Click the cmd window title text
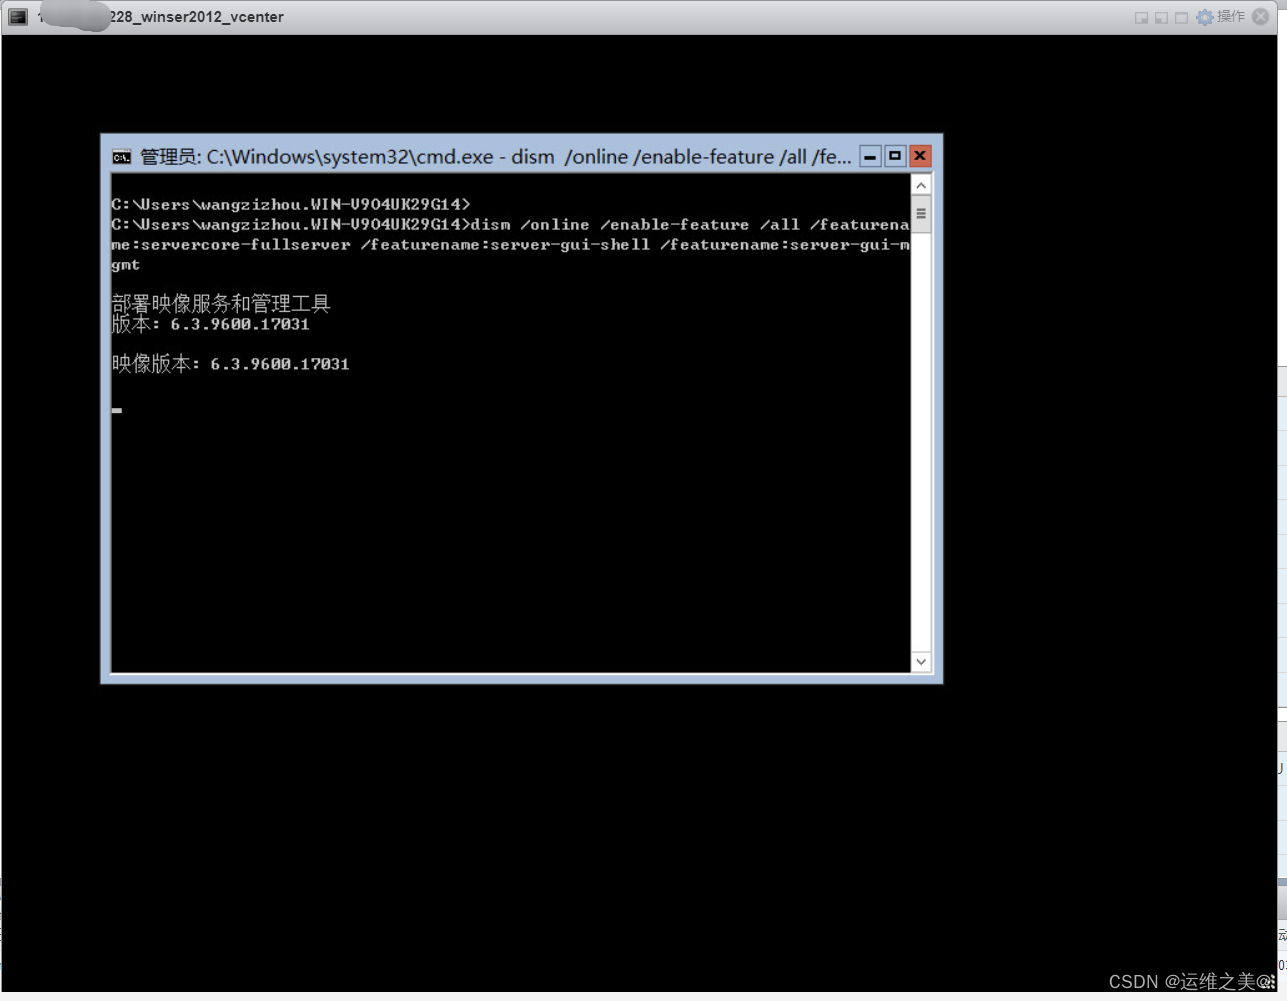 tap(496, 157)
